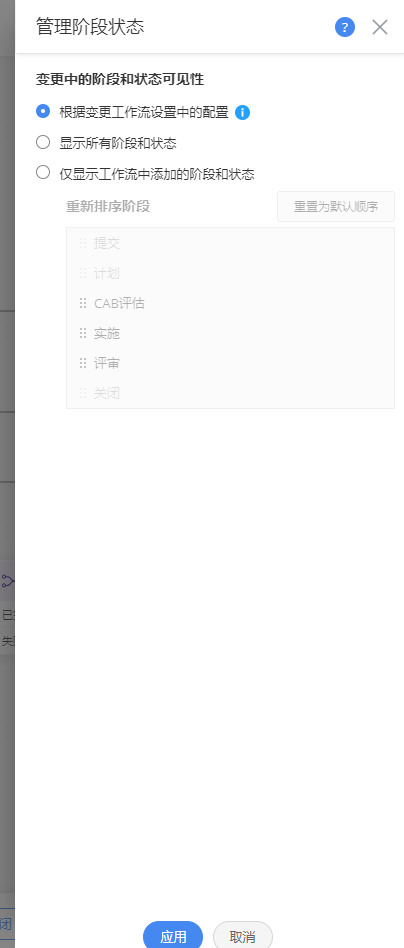
Task: Click the 应用 apply button
Action: (173, 937)
